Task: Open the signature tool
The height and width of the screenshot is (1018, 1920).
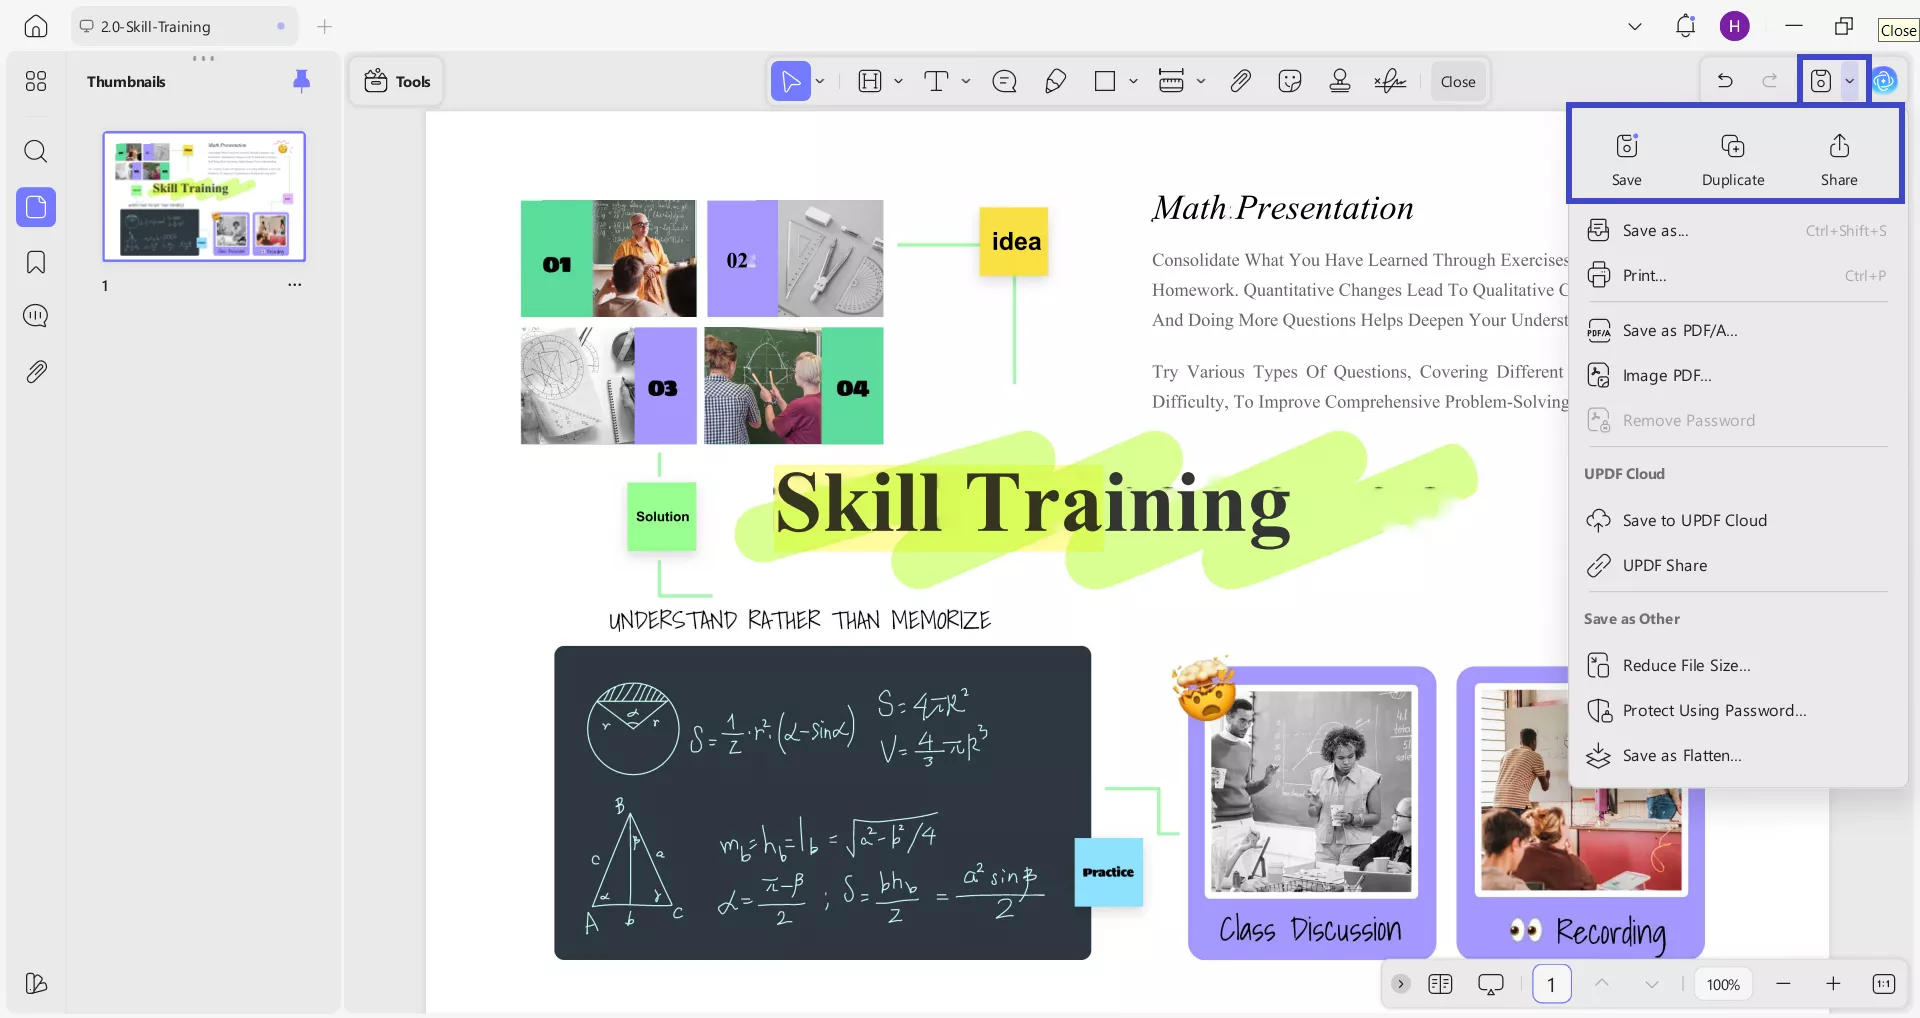Action: click(x=1390, y=82)
